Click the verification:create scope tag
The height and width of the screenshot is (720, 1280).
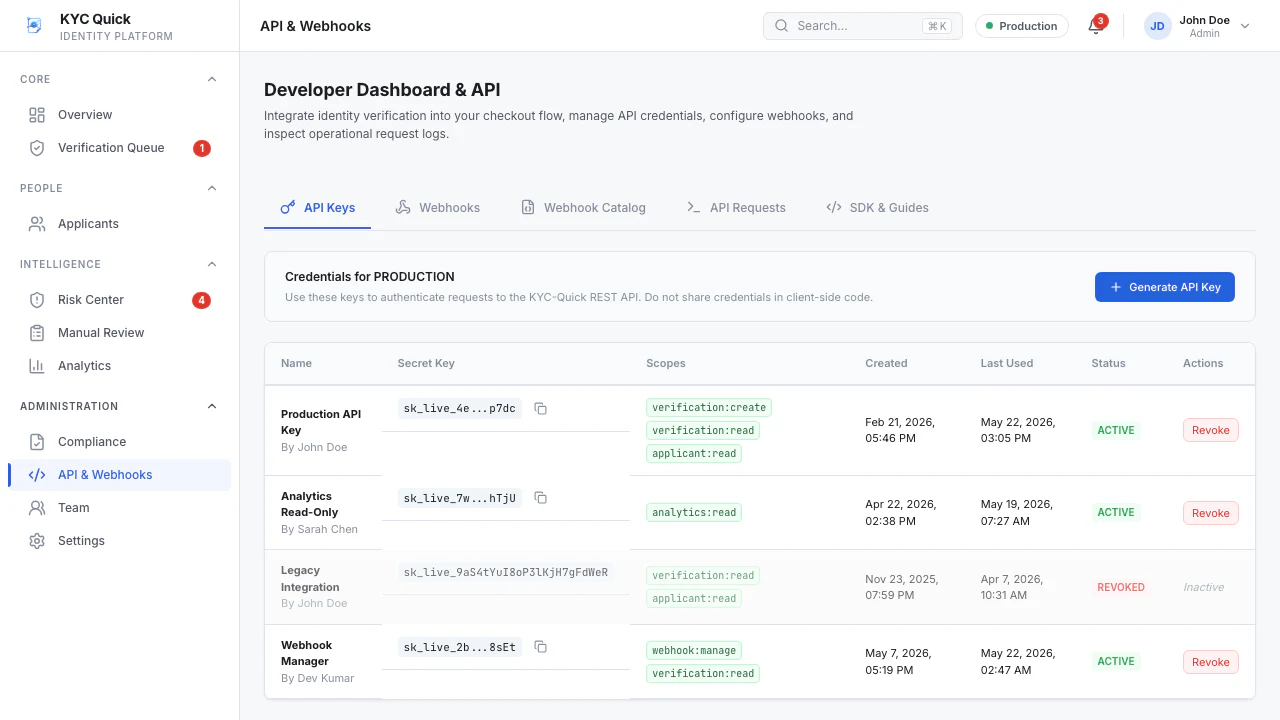pos(709,408)
